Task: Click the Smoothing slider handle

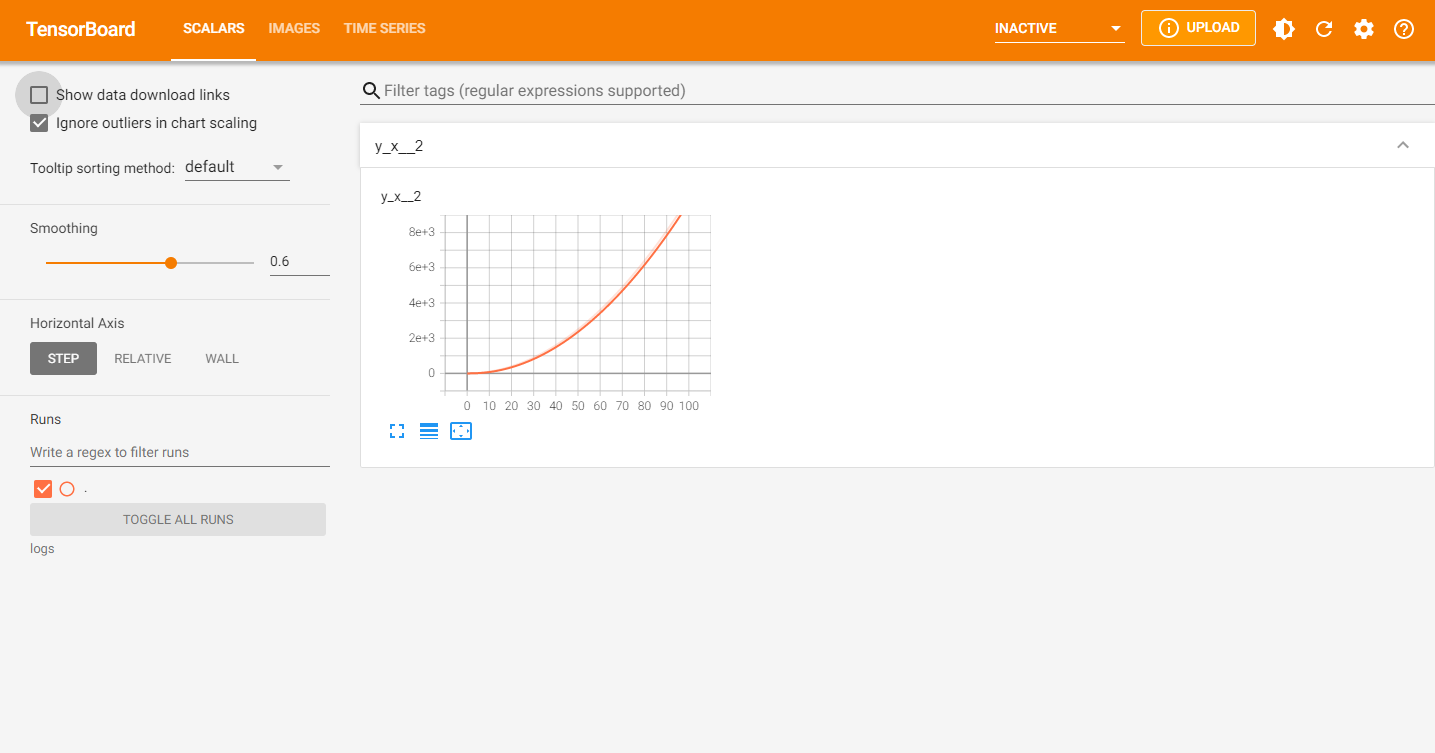Action: pos(171,263)
